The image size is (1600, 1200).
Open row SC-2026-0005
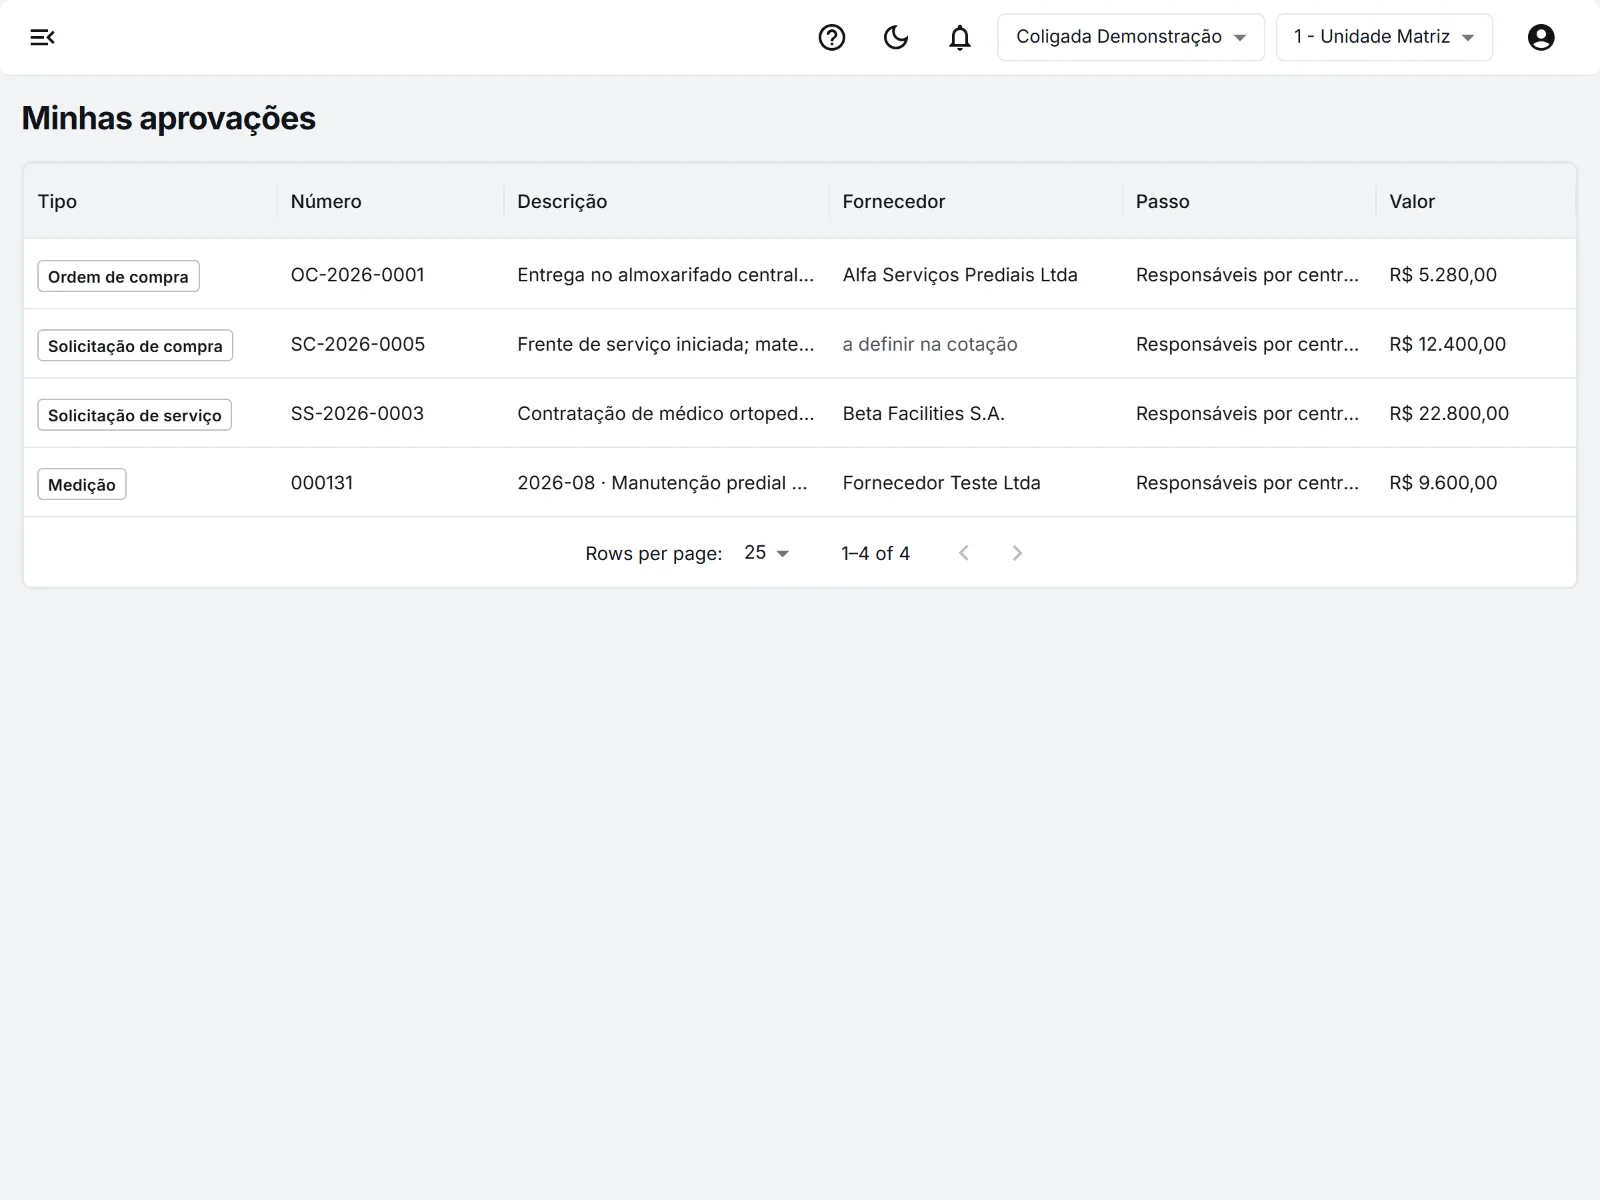(x=800, y=344)
